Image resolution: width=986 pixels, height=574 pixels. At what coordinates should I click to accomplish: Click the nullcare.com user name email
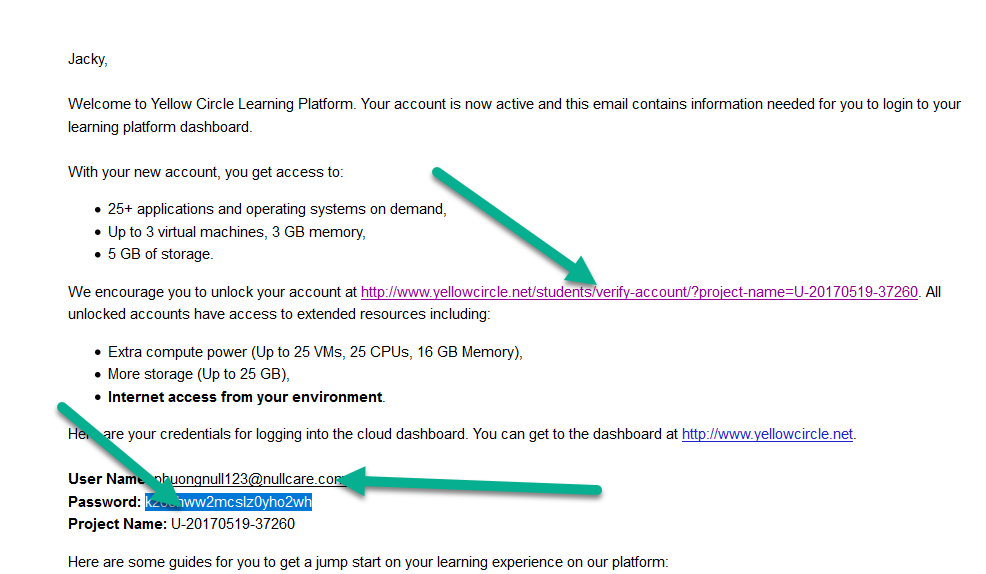[x=250, y=479]
